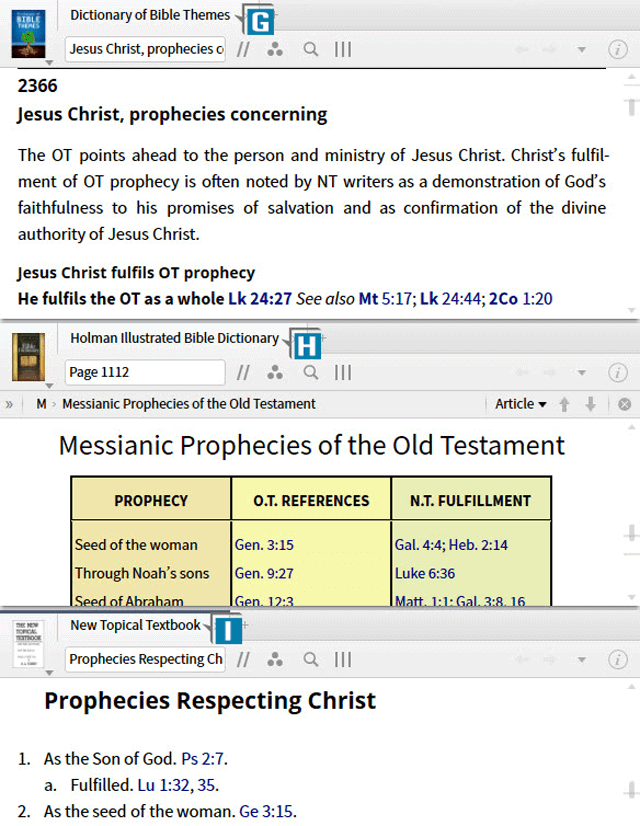Go to next article in Holman dictionary
Screen dimensions: 640x826
click(590, 404)
